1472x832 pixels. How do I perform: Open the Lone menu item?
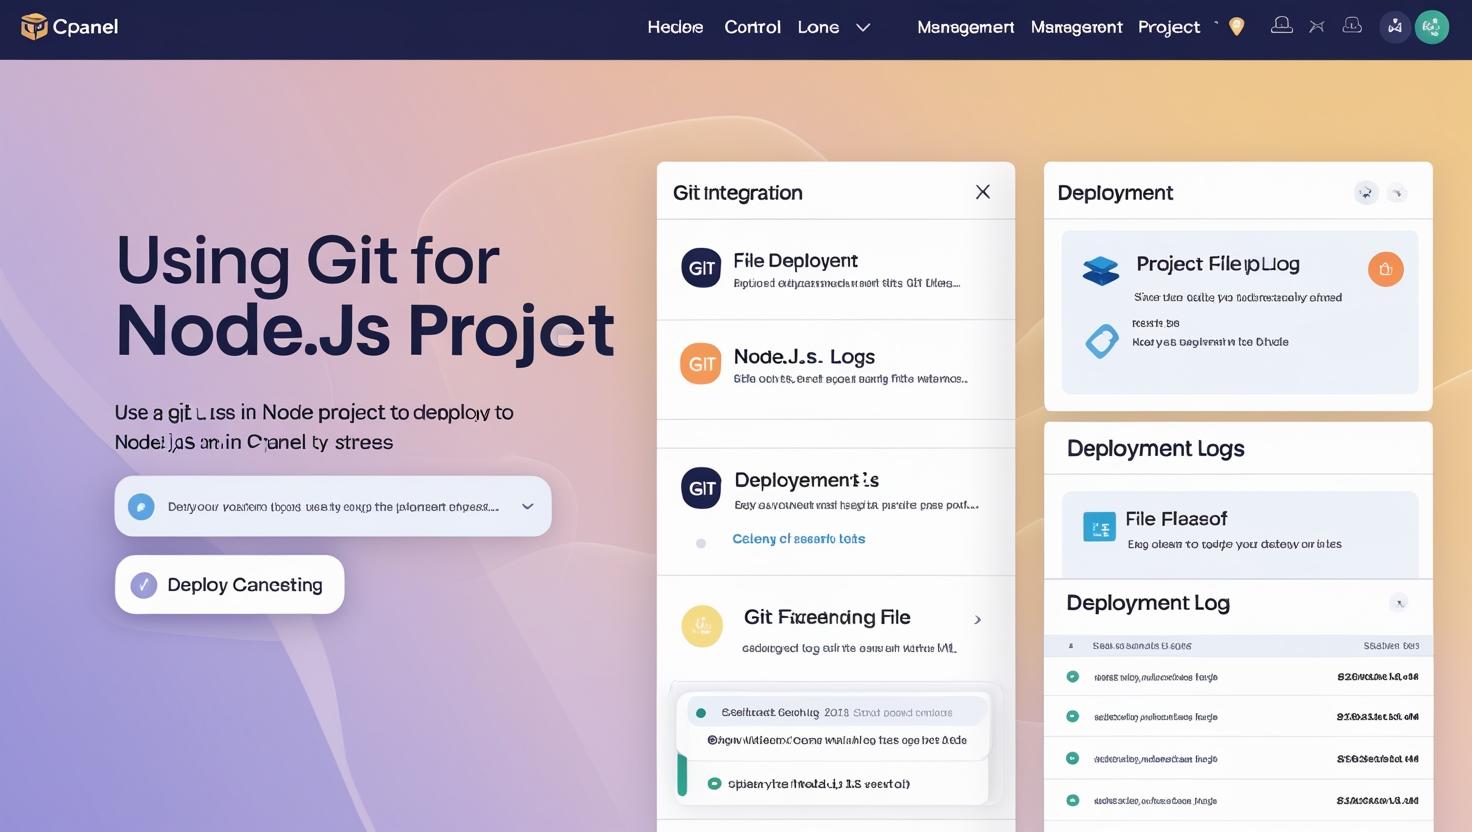tap(818, 27)
